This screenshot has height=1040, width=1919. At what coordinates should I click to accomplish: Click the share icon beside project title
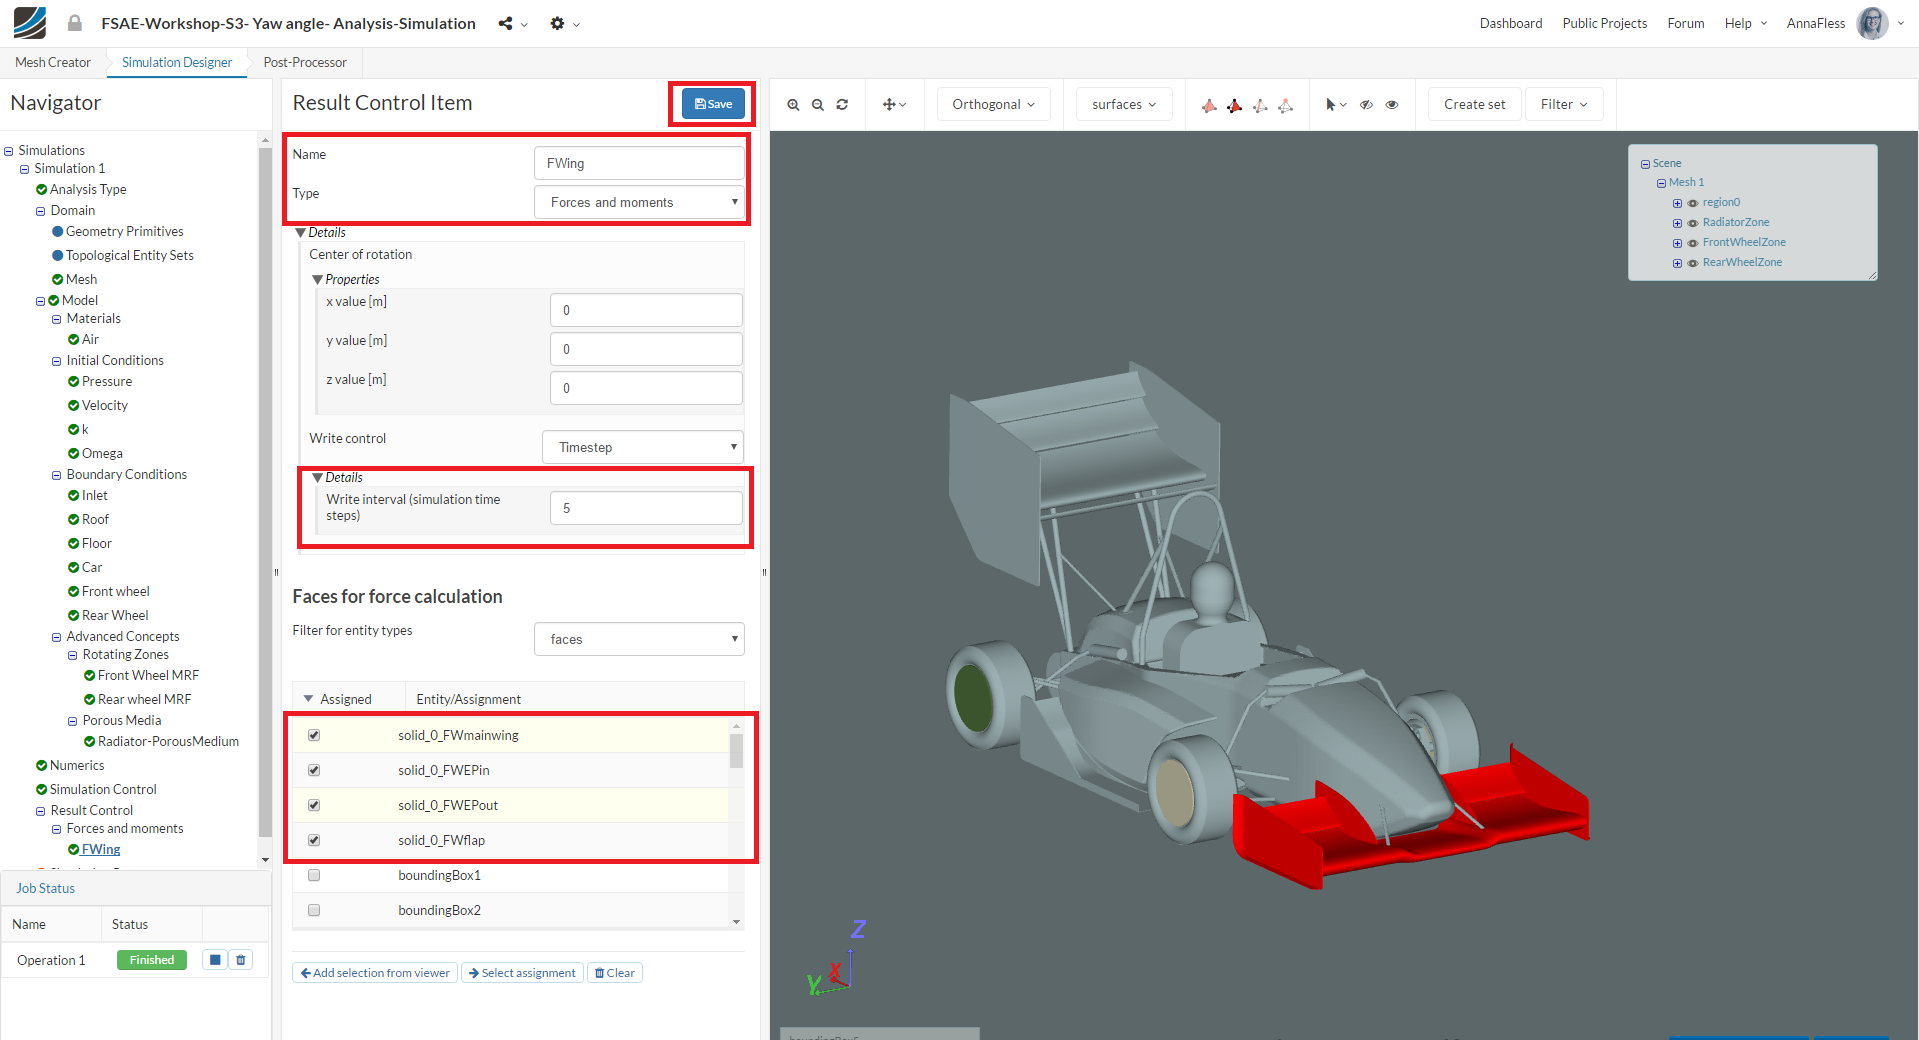coord(506,24)
